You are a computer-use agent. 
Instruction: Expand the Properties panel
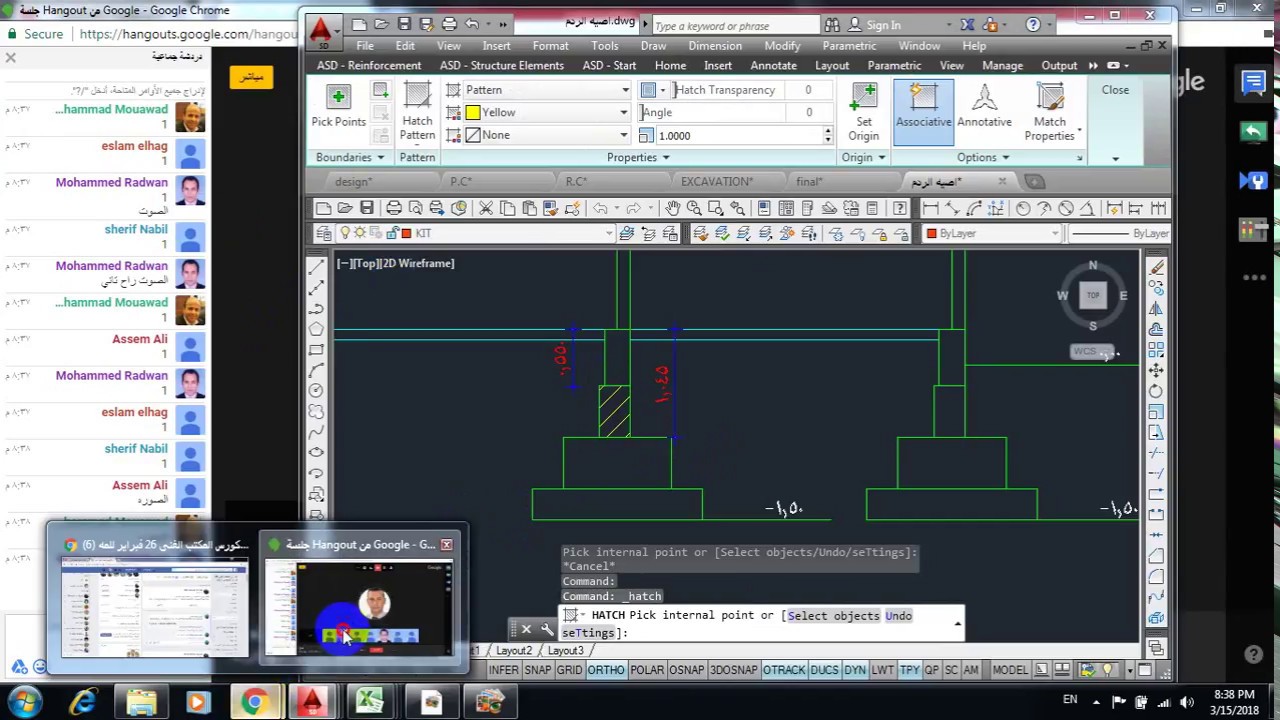click(638, 157)
